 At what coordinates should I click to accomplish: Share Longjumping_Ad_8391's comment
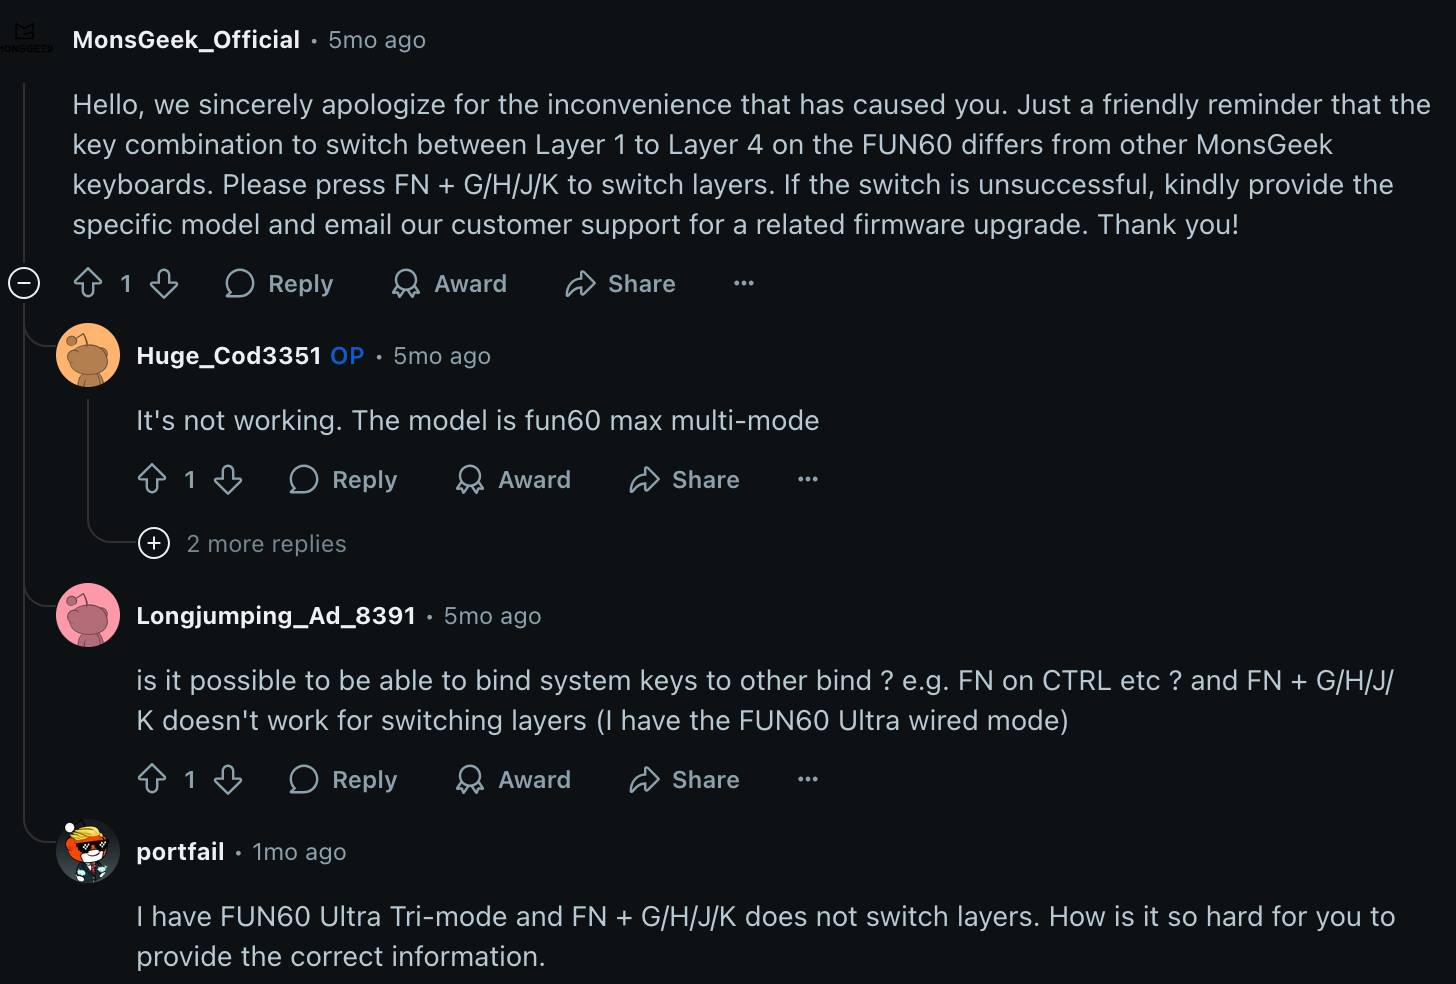coord(684,779)
